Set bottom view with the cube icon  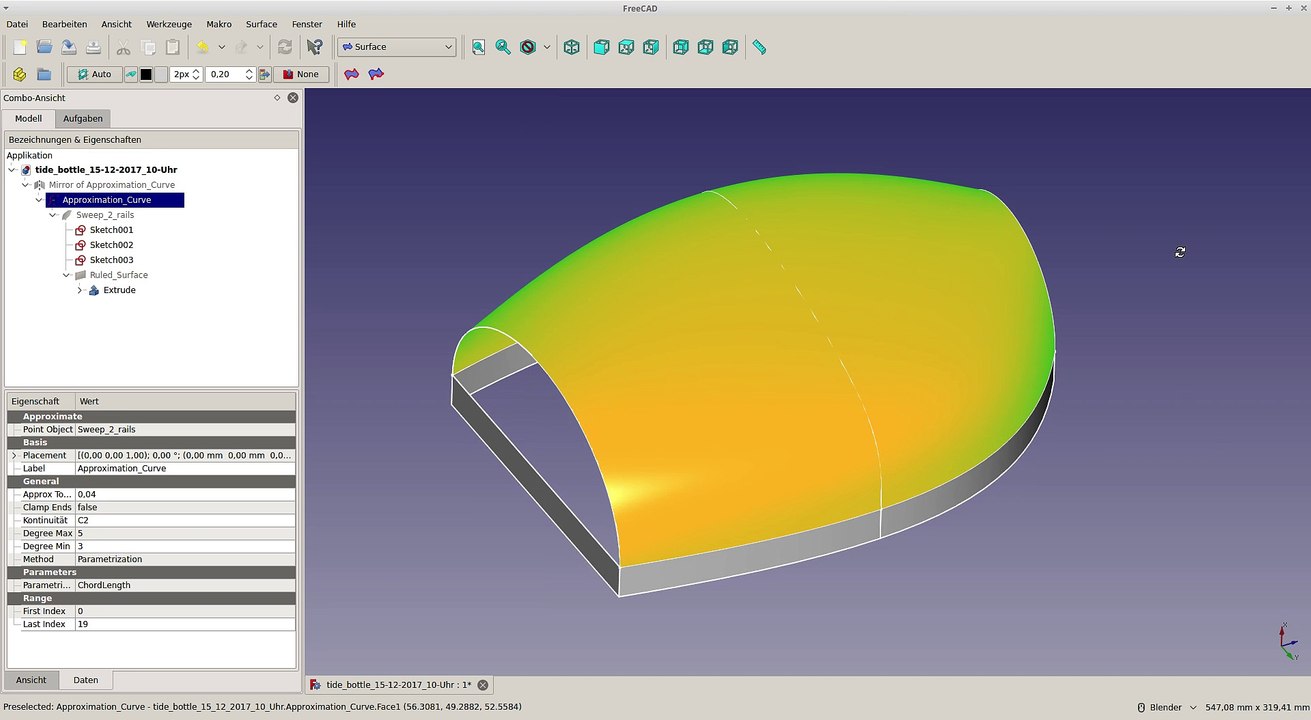point(705,47)
